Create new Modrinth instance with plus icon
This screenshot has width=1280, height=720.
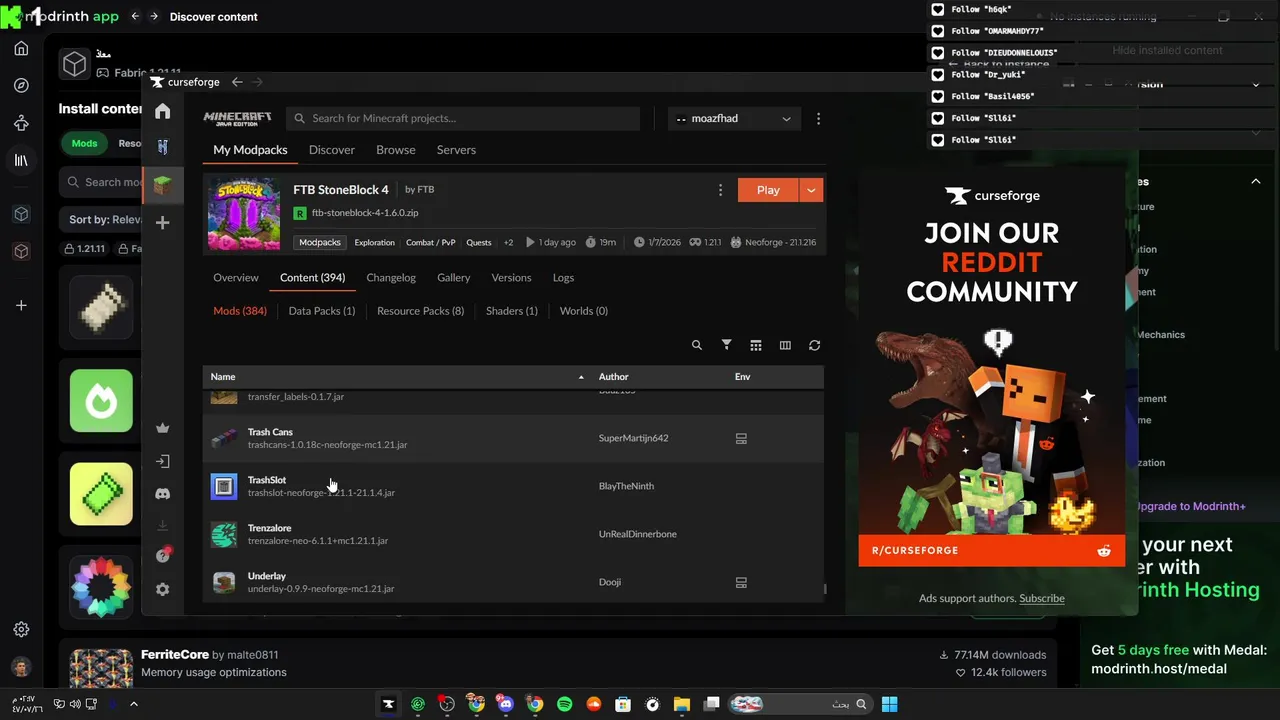[21, 305]
